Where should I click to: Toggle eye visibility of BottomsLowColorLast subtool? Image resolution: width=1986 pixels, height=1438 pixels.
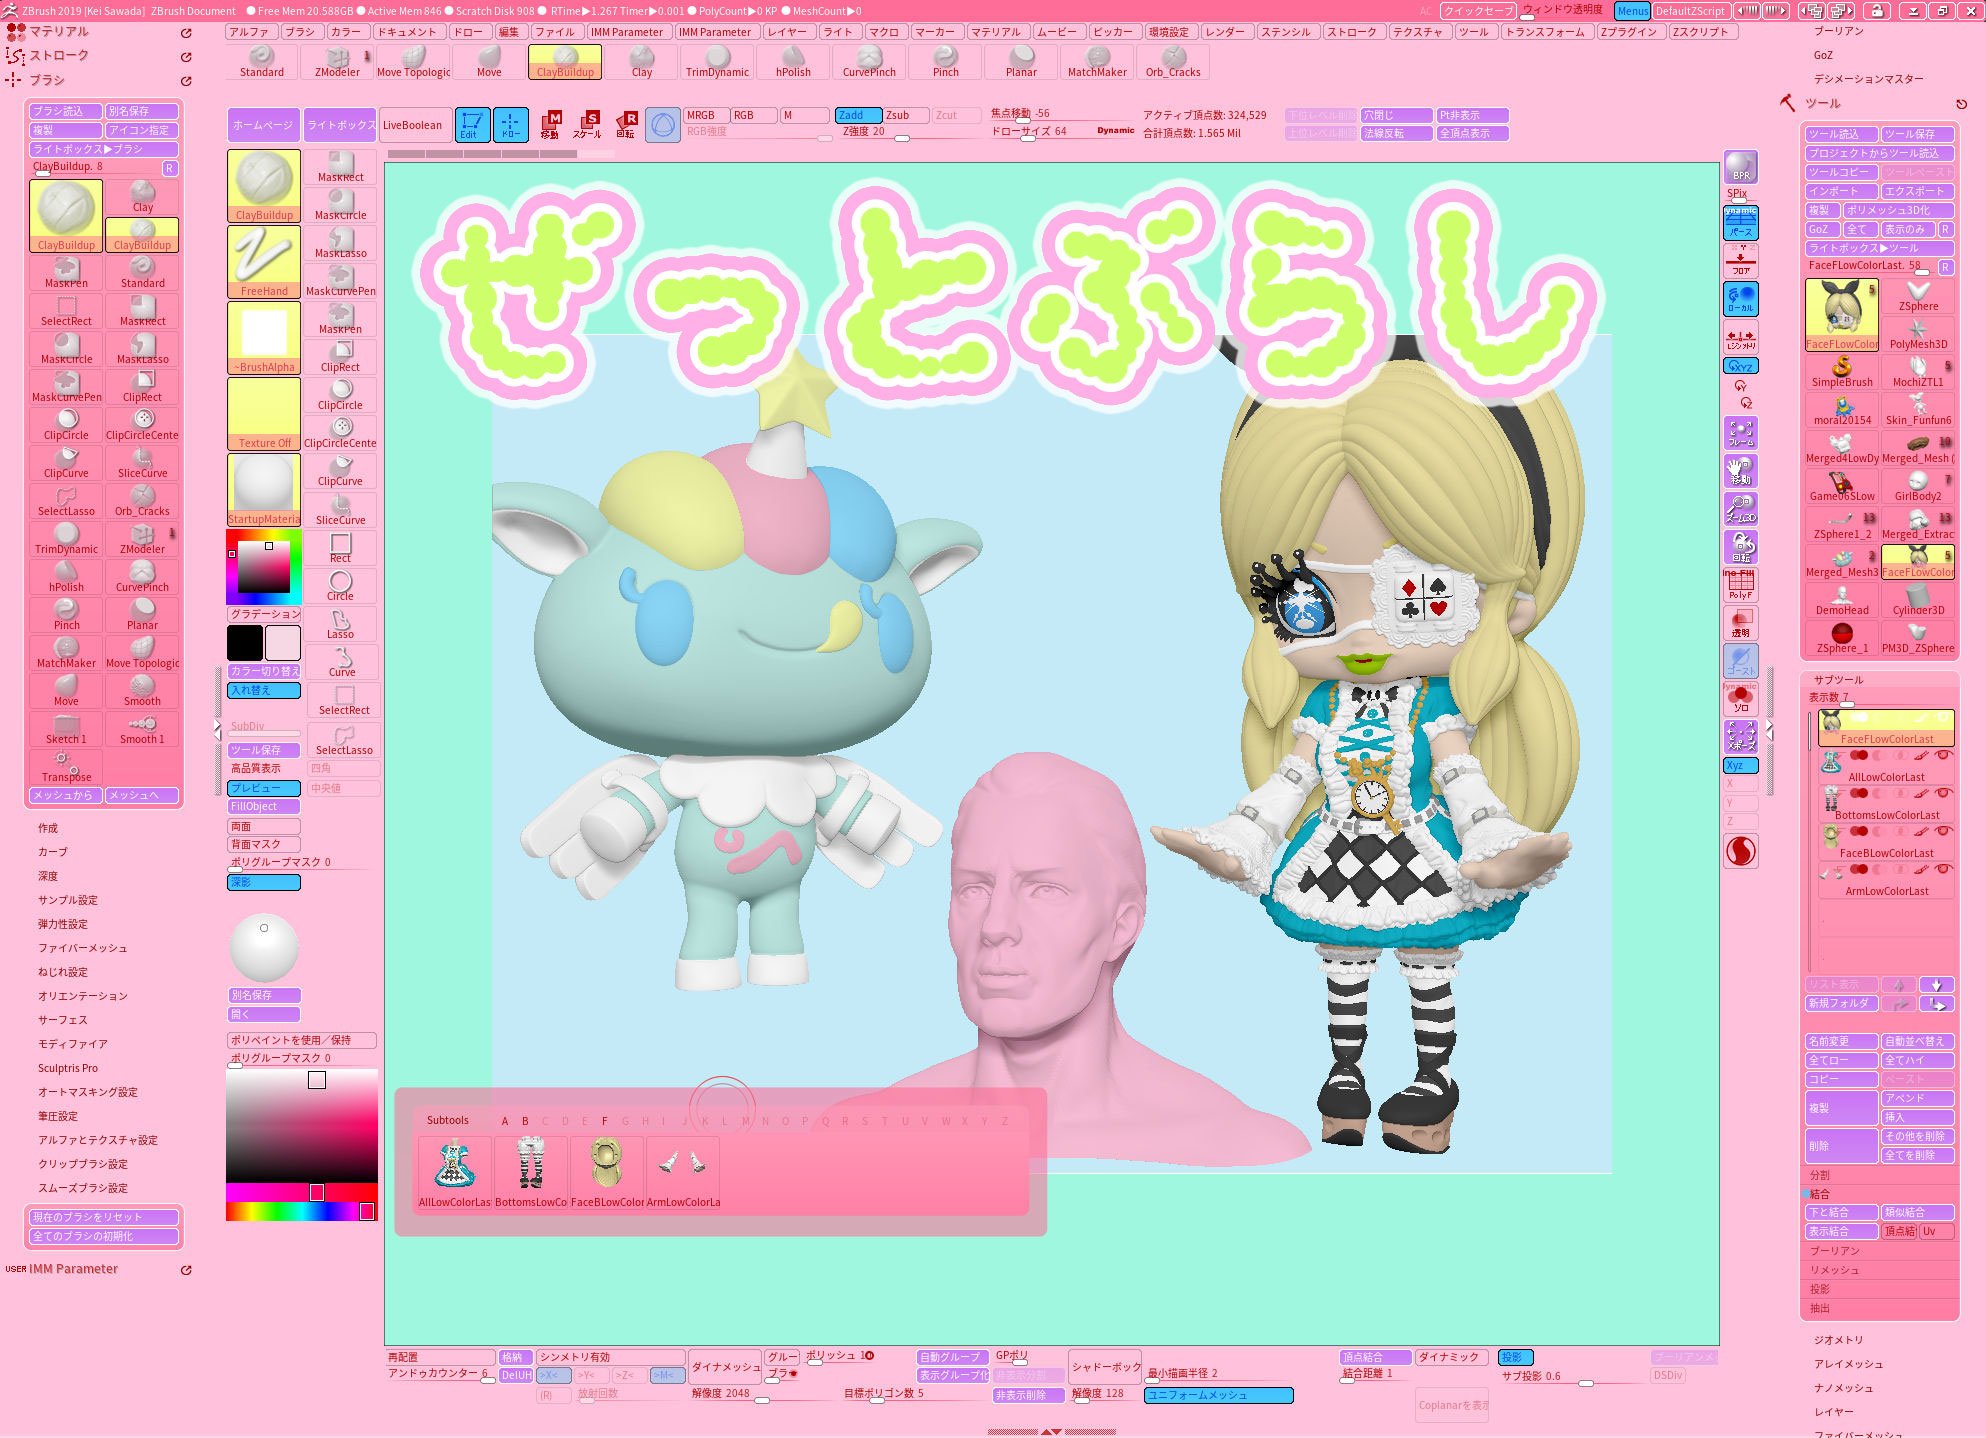click(x=1944, y=793)
